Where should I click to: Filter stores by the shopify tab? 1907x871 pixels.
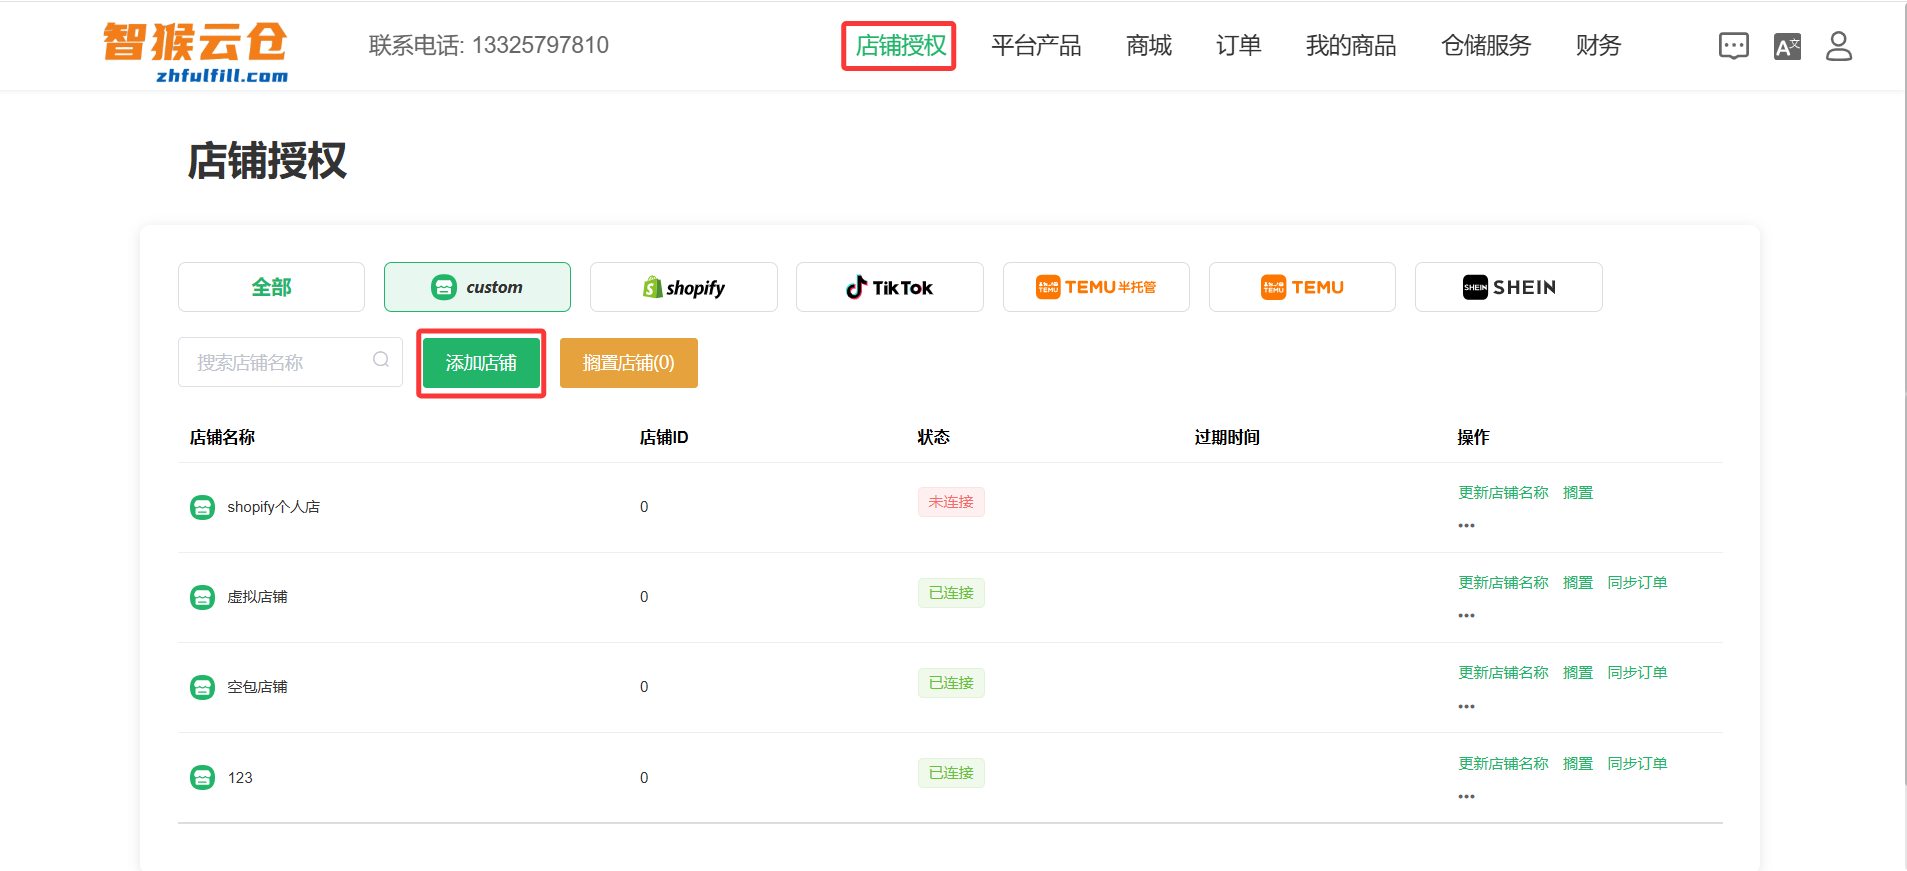[684, 287]
